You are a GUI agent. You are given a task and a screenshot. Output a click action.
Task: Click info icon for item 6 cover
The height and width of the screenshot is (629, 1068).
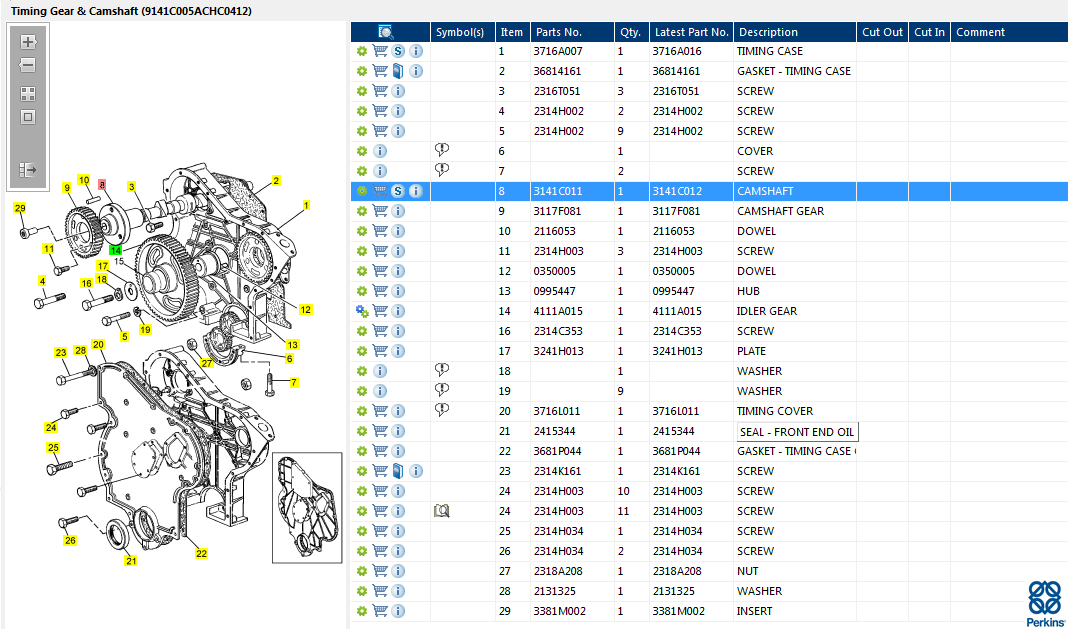[x=380, y=151]
